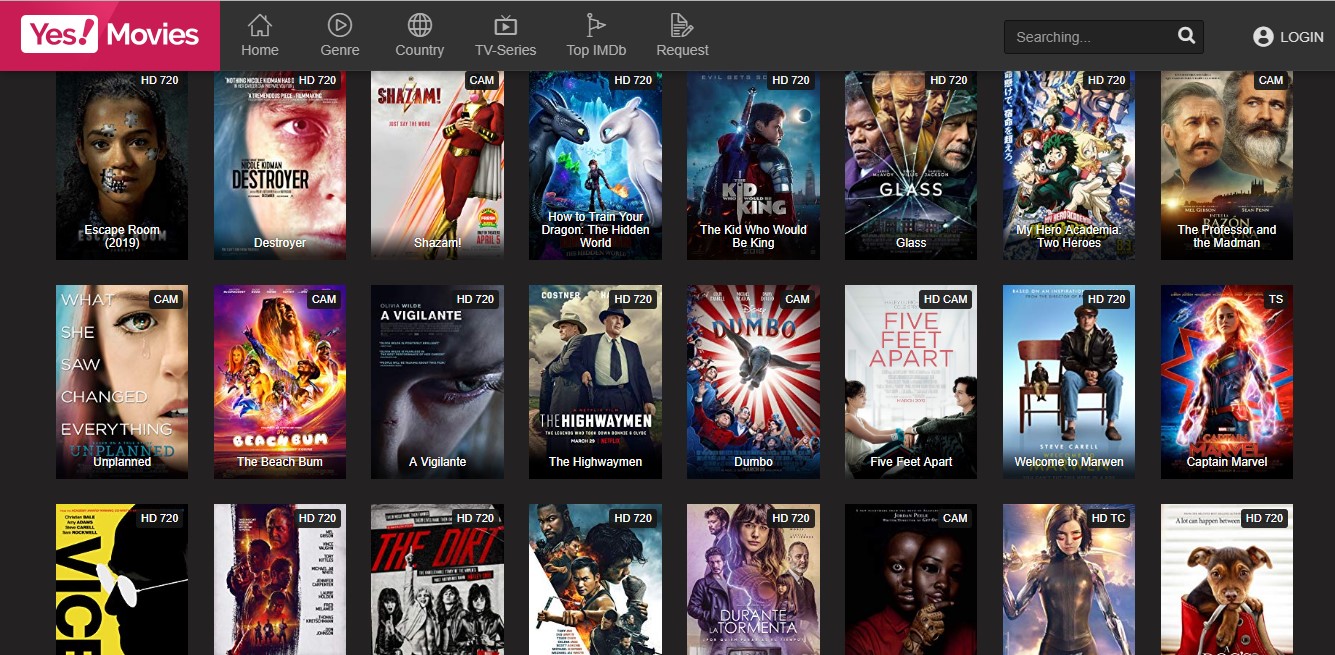Open the Five Feet Apart poster
Image resolution: width=1335 pixels, height=655 pixels.
[x=911, y=382]
